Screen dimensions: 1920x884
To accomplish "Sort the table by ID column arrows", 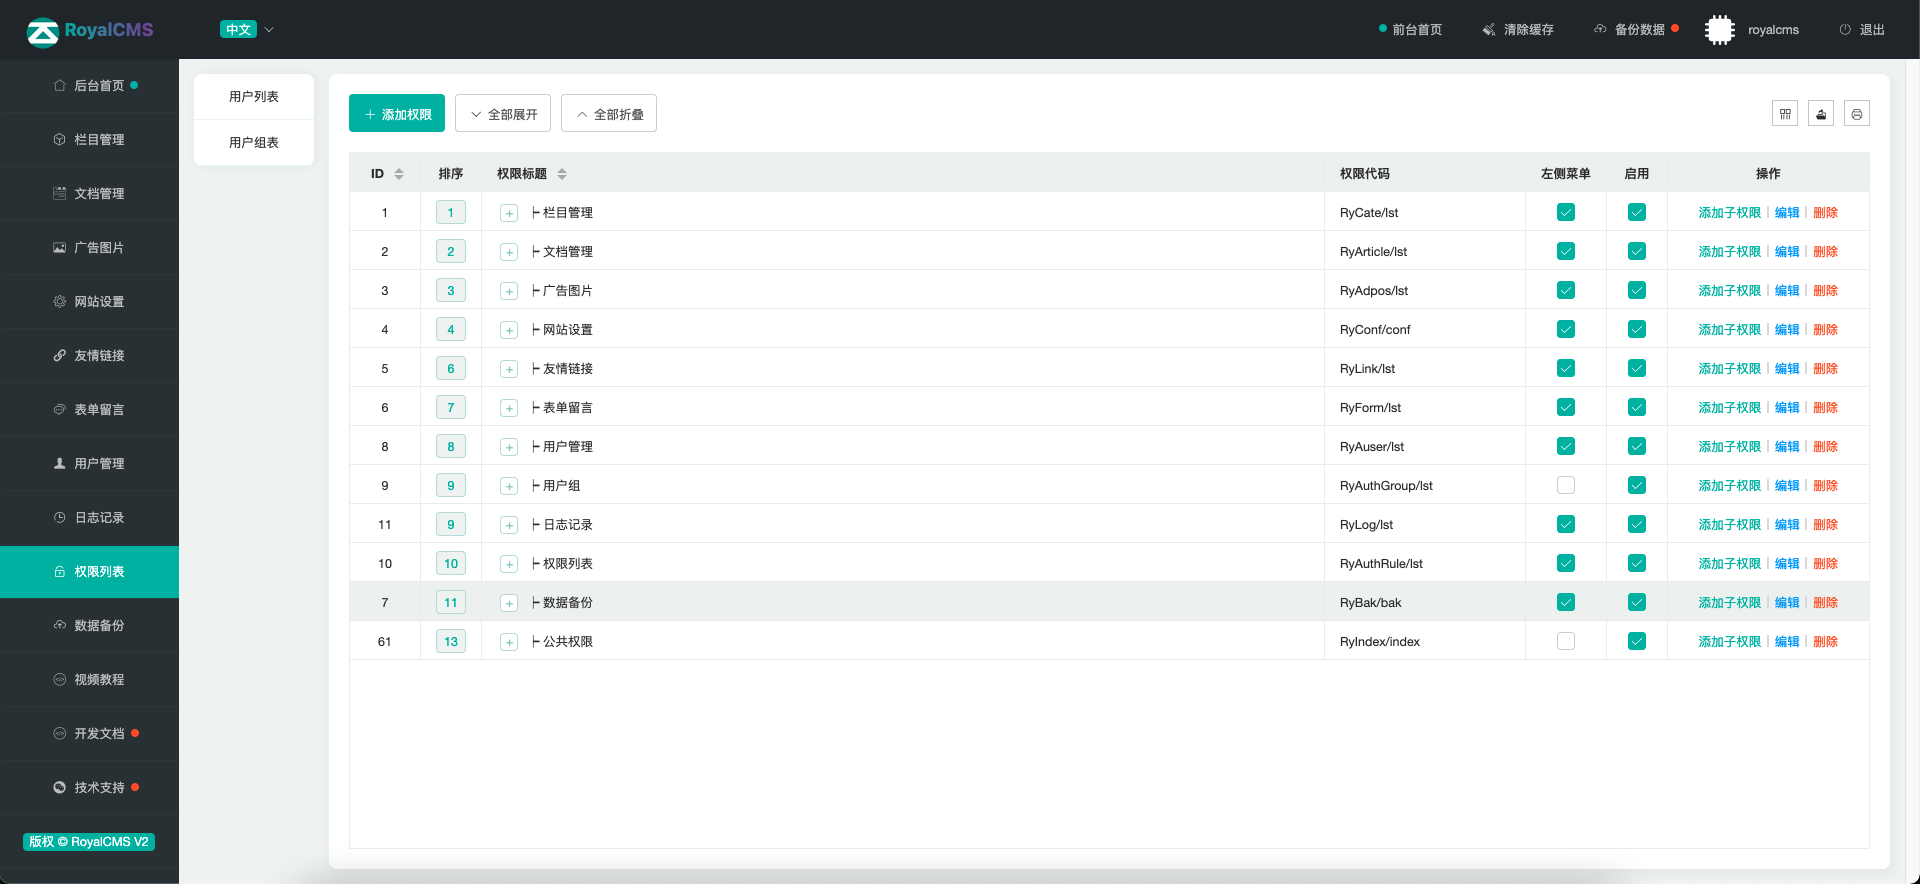I will point(399,174).
